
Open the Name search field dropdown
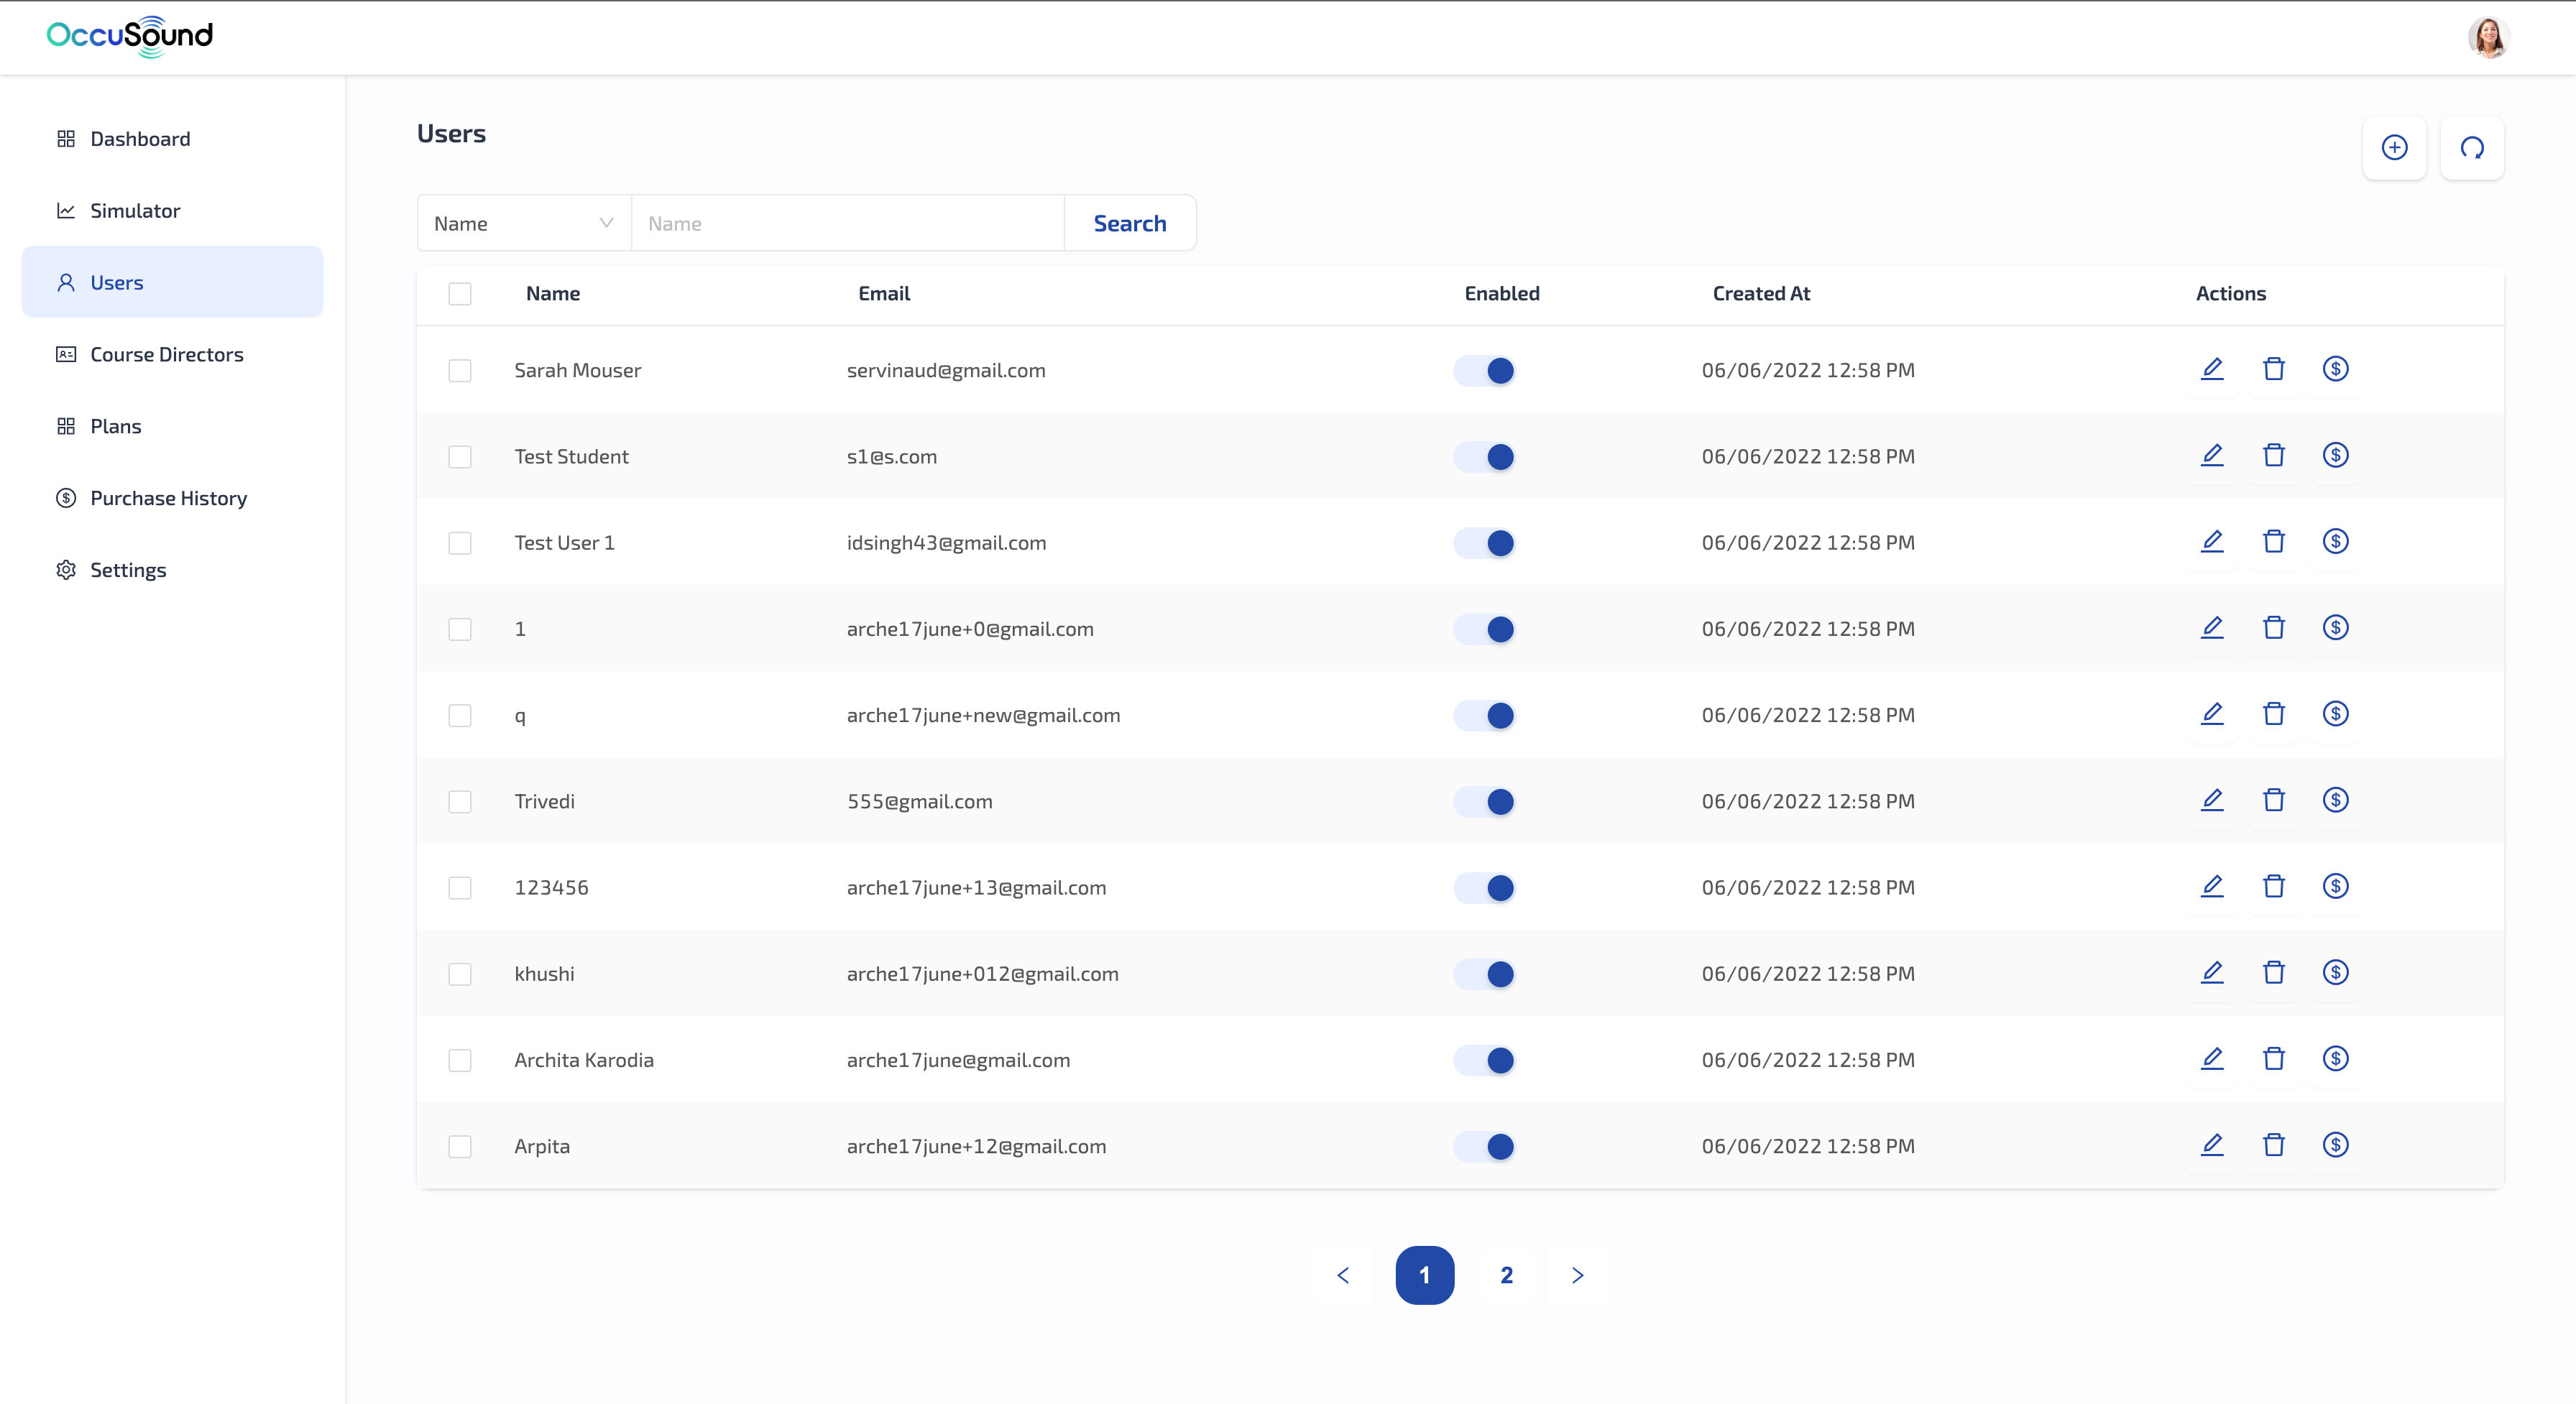click(524, 223)
